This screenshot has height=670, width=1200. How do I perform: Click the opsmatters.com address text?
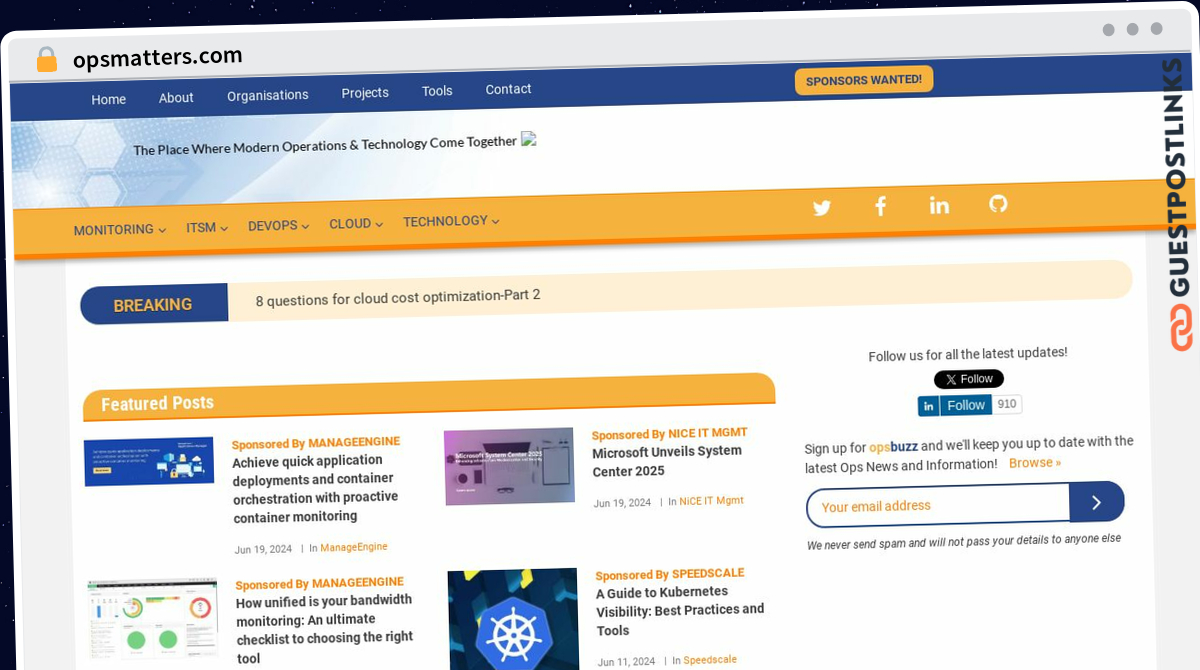pos(158,58)
